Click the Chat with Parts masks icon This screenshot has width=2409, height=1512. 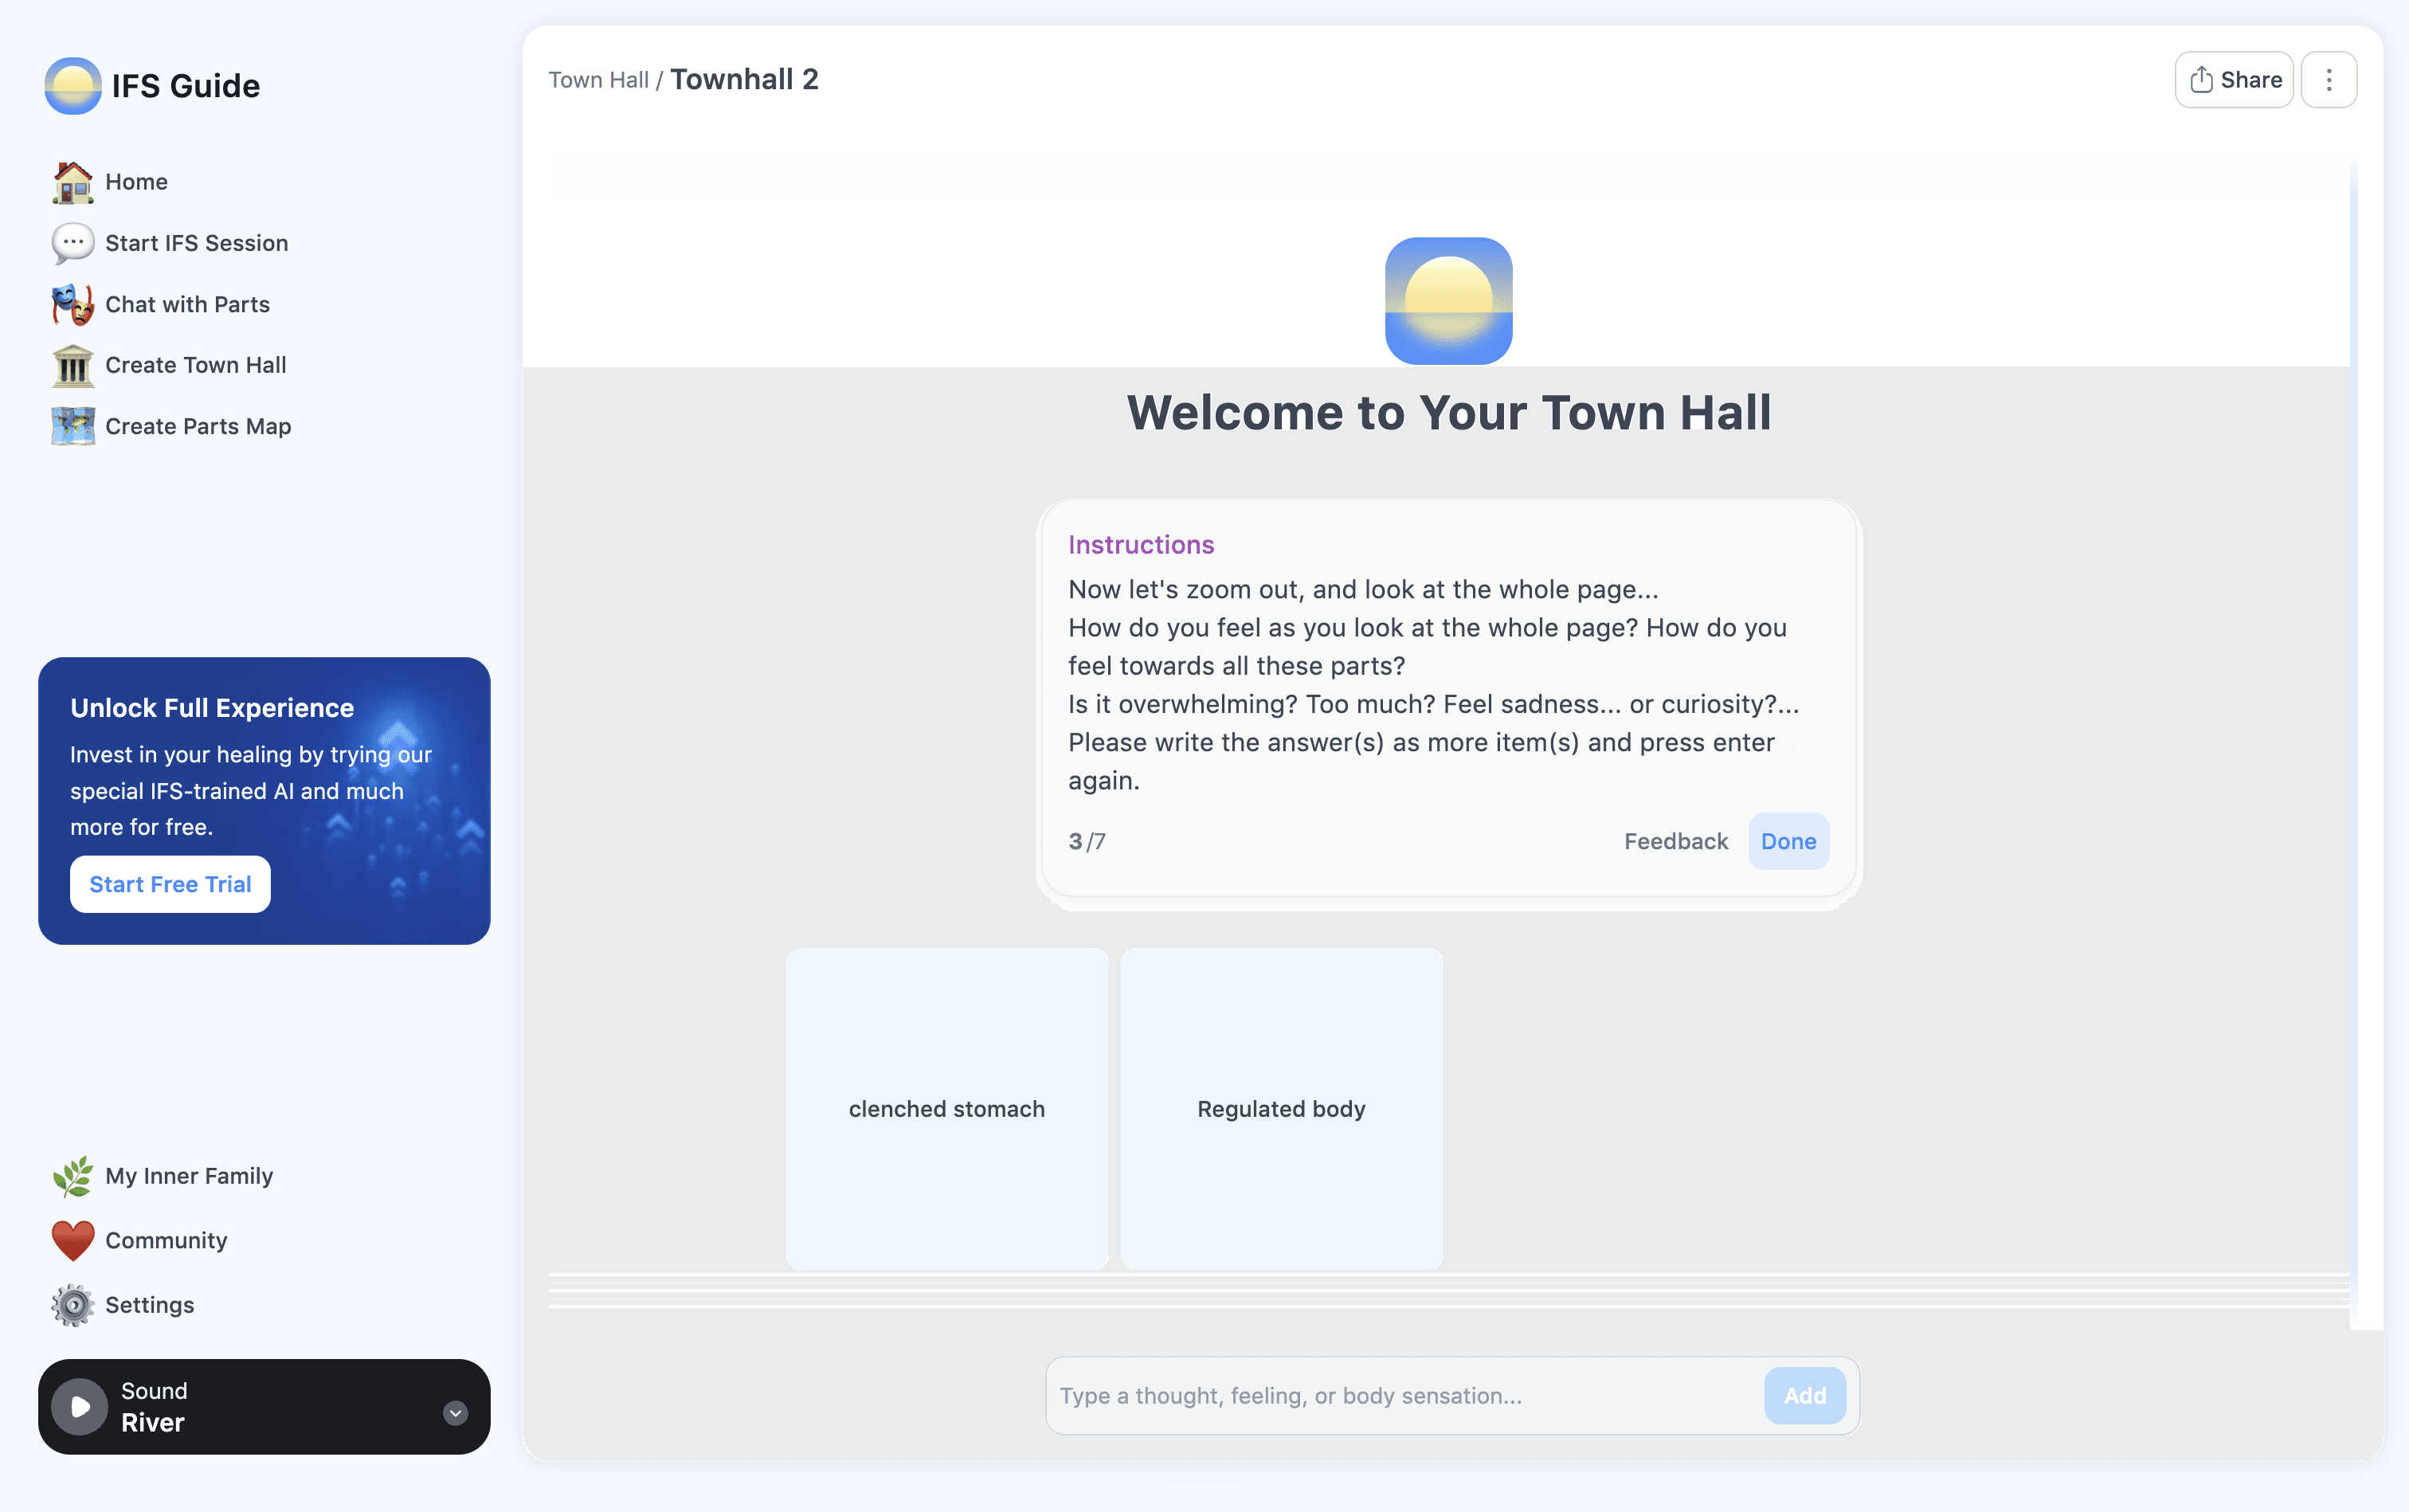coord(73,304)
